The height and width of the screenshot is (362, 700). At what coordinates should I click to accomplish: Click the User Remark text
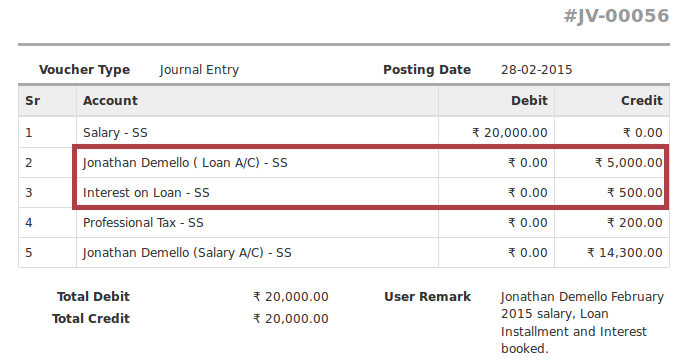click(x=582, y=323)
